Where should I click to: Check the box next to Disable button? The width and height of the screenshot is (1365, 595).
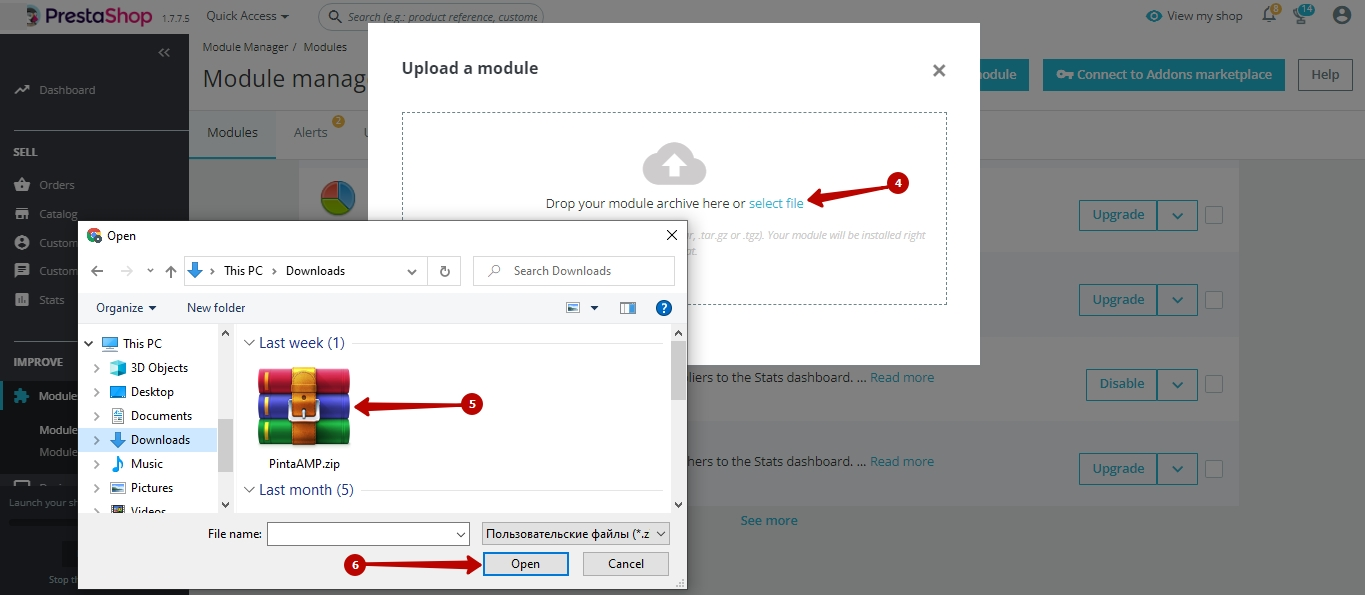[x=1214, y=384]
